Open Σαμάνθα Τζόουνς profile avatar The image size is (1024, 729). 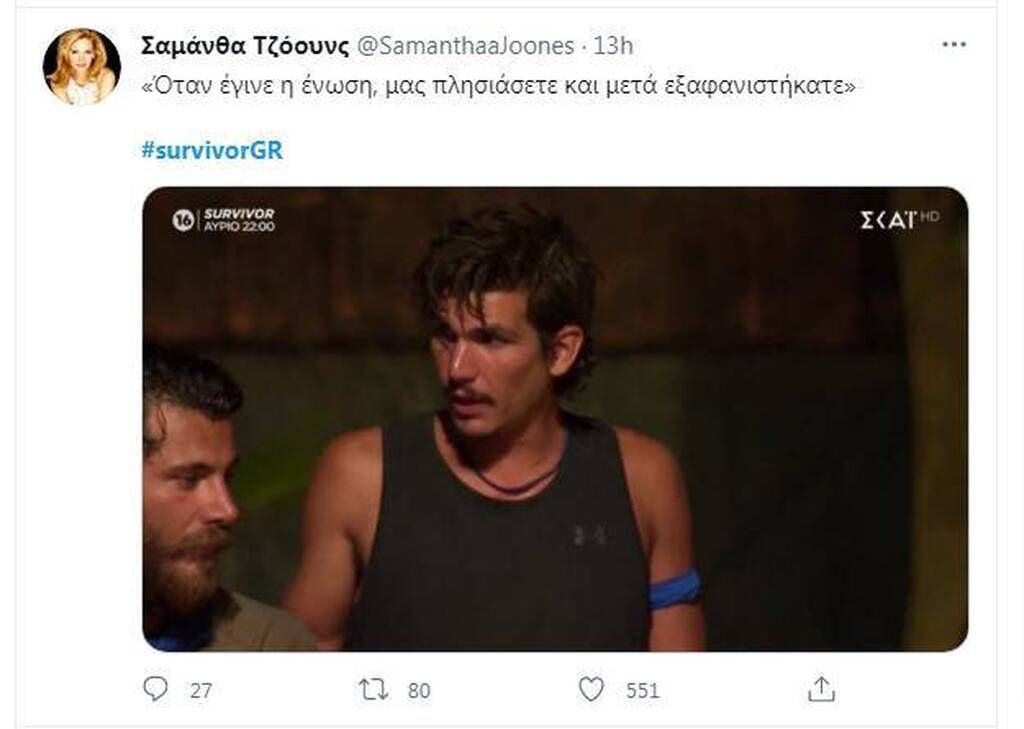[82, 67]
